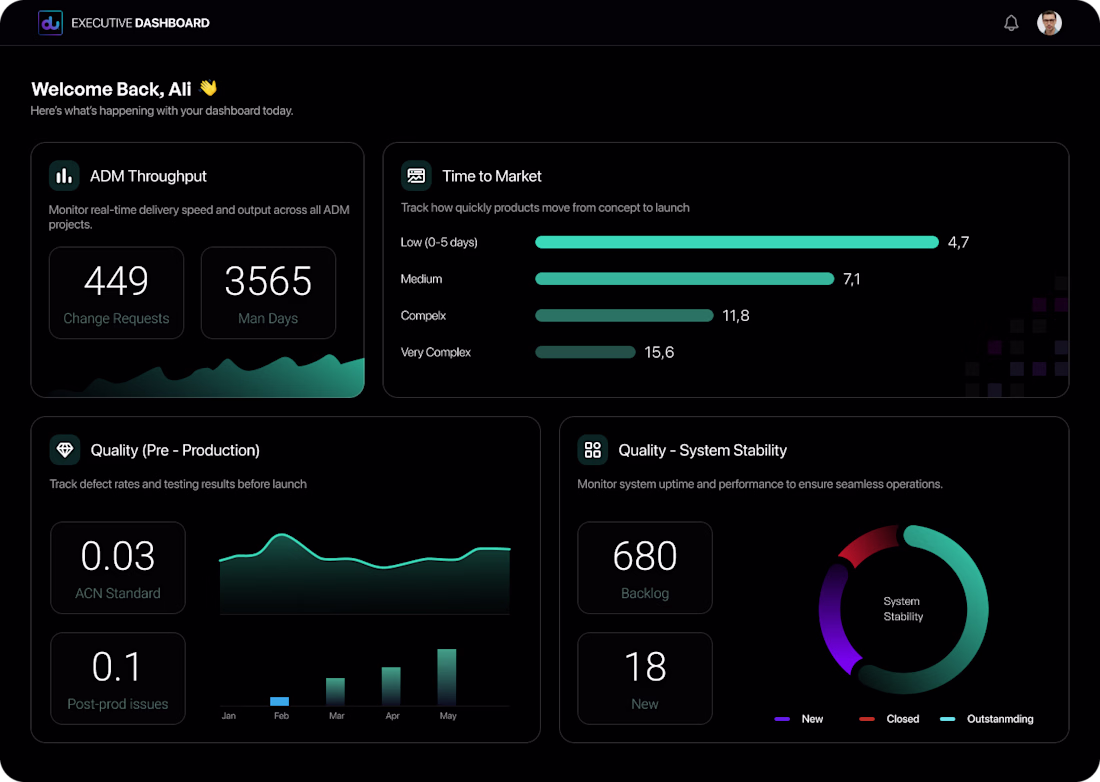Click the ADM Throughput heading
1100x782 pixels.
tap(148, 176)
